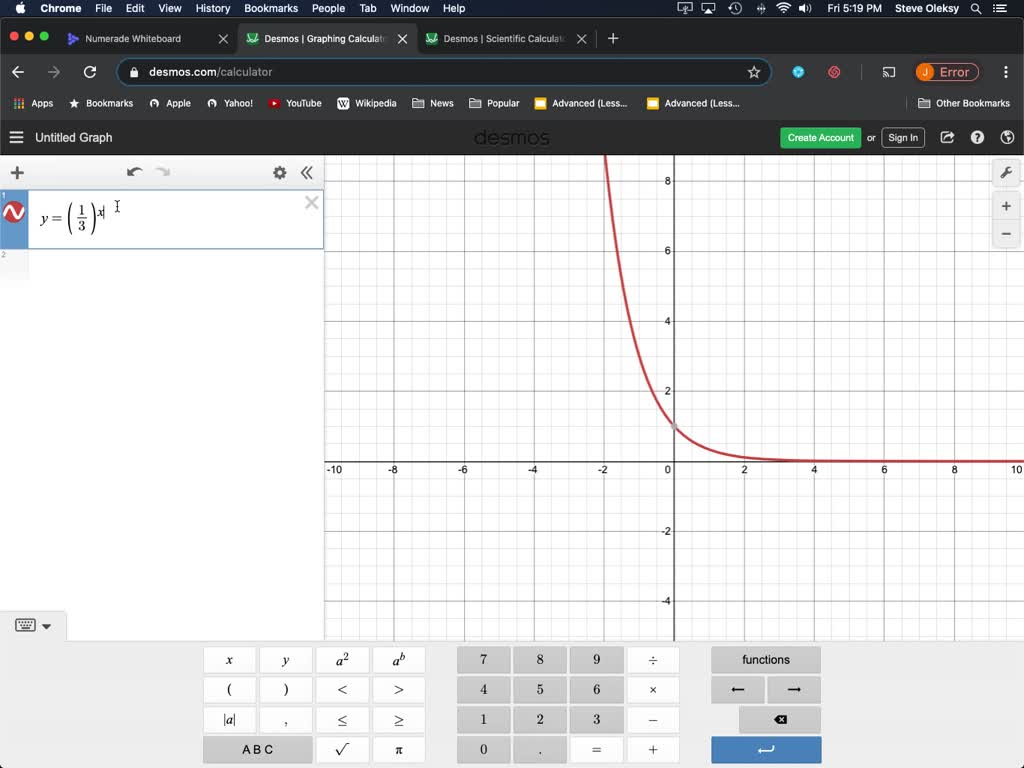Collapse the expression list panel
1024x768 pixels.
coord(307,173)
